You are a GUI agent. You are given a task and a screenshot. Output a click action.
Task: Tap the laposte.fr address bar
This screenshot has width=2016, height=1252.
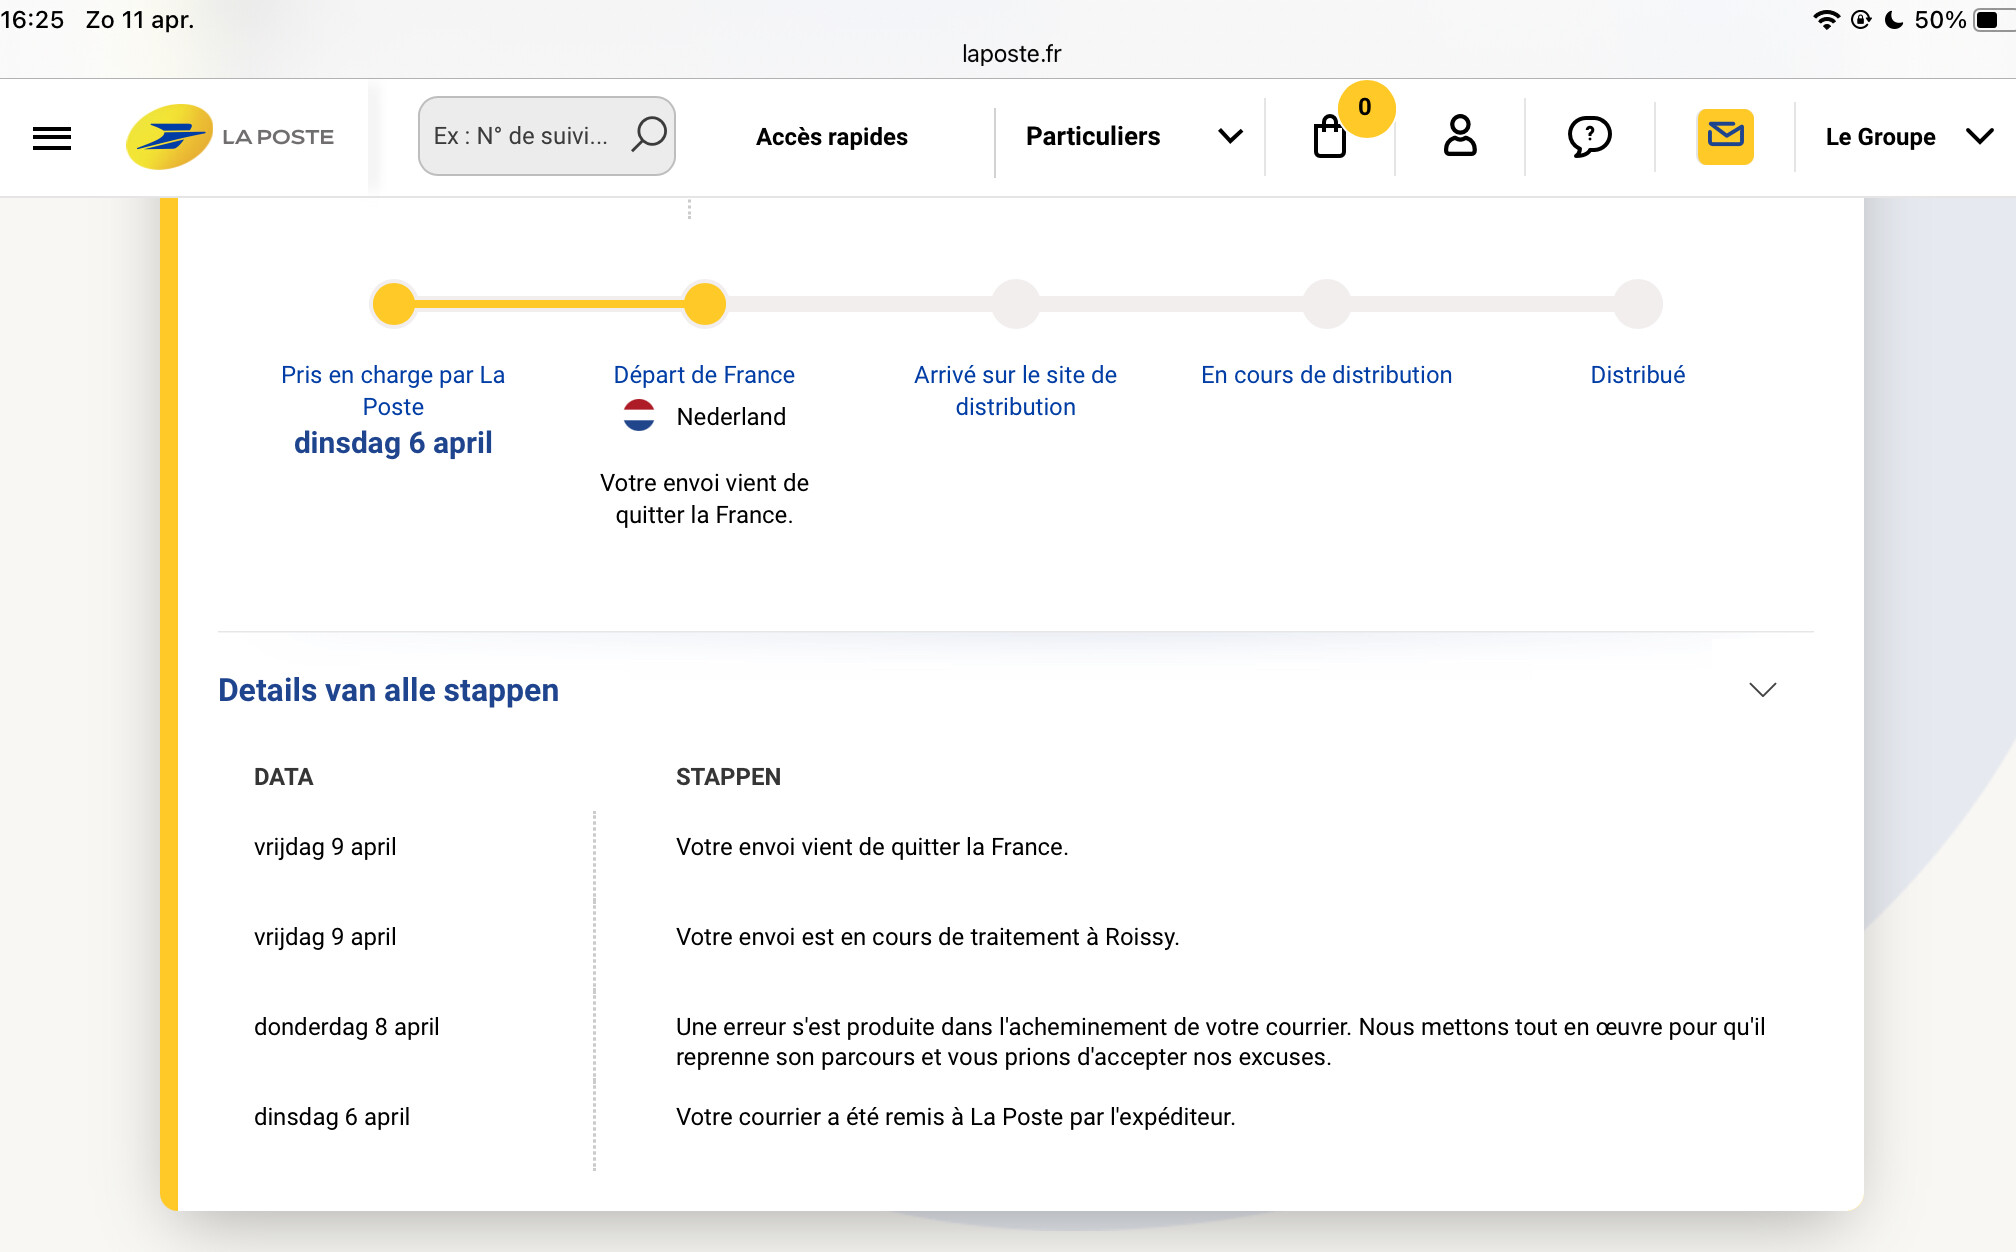coord(1011,54)
